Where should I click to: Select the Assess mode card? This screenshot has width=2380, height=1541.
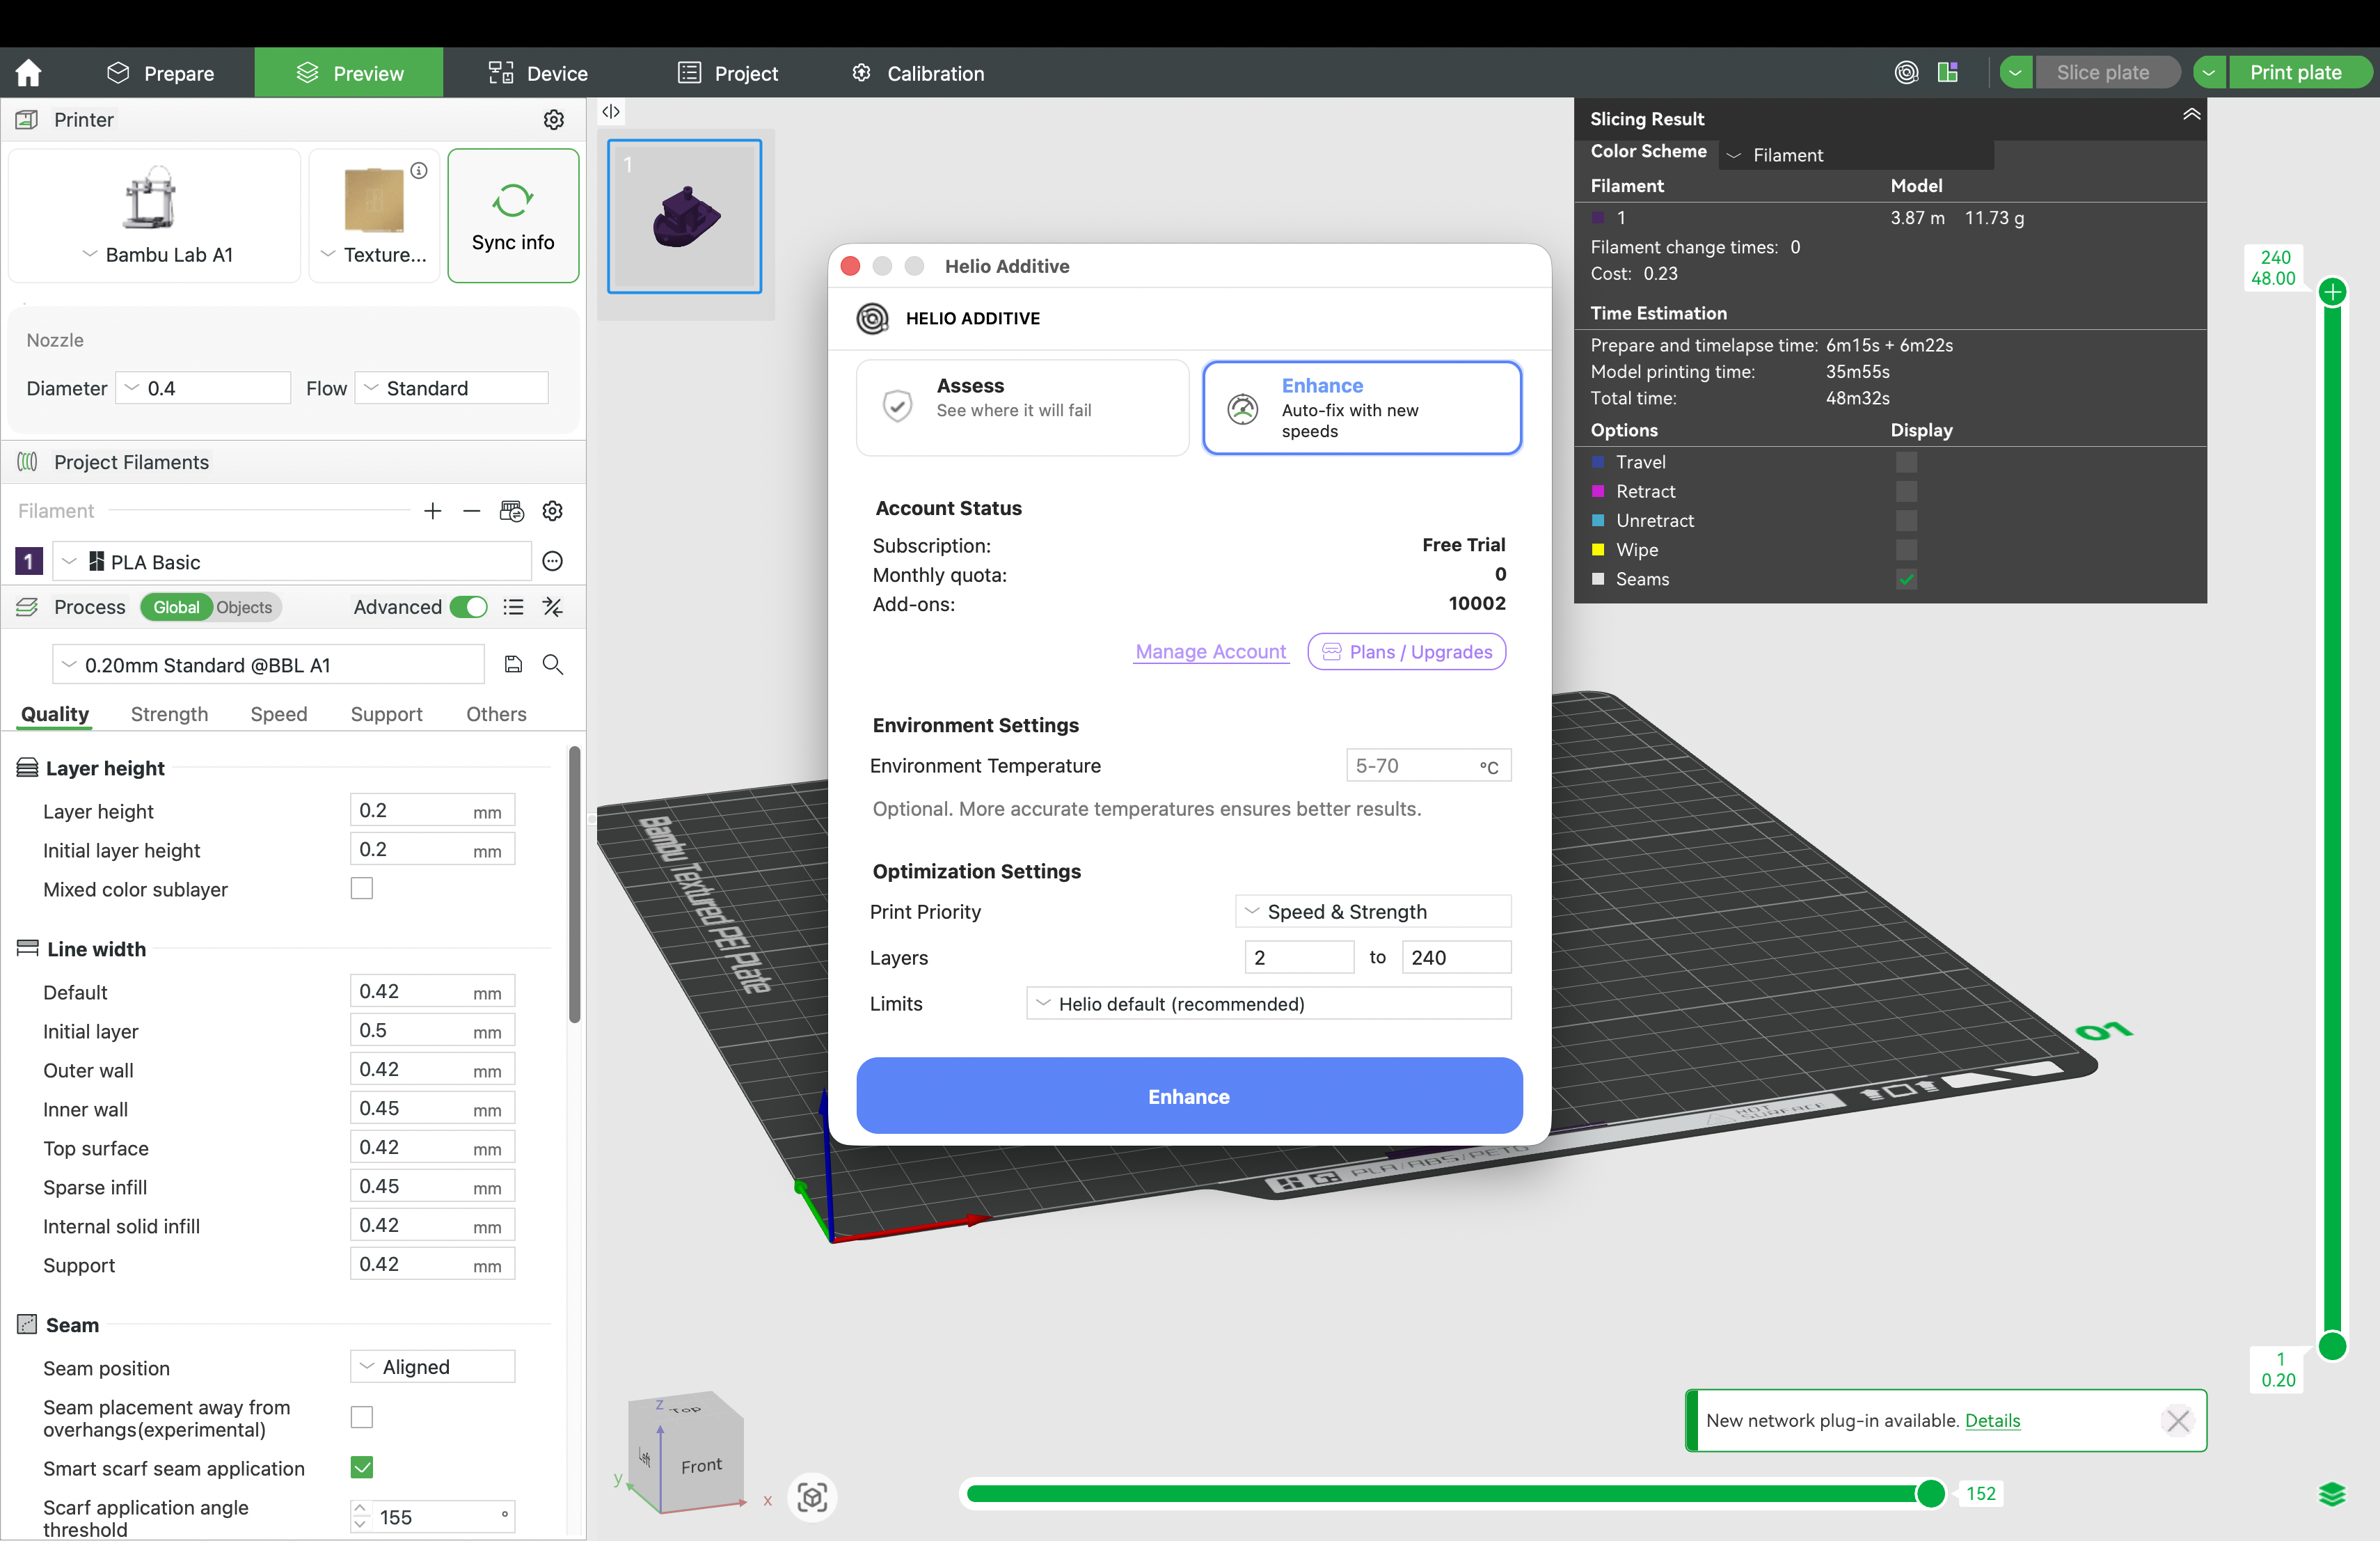(x=1022, y=408)
